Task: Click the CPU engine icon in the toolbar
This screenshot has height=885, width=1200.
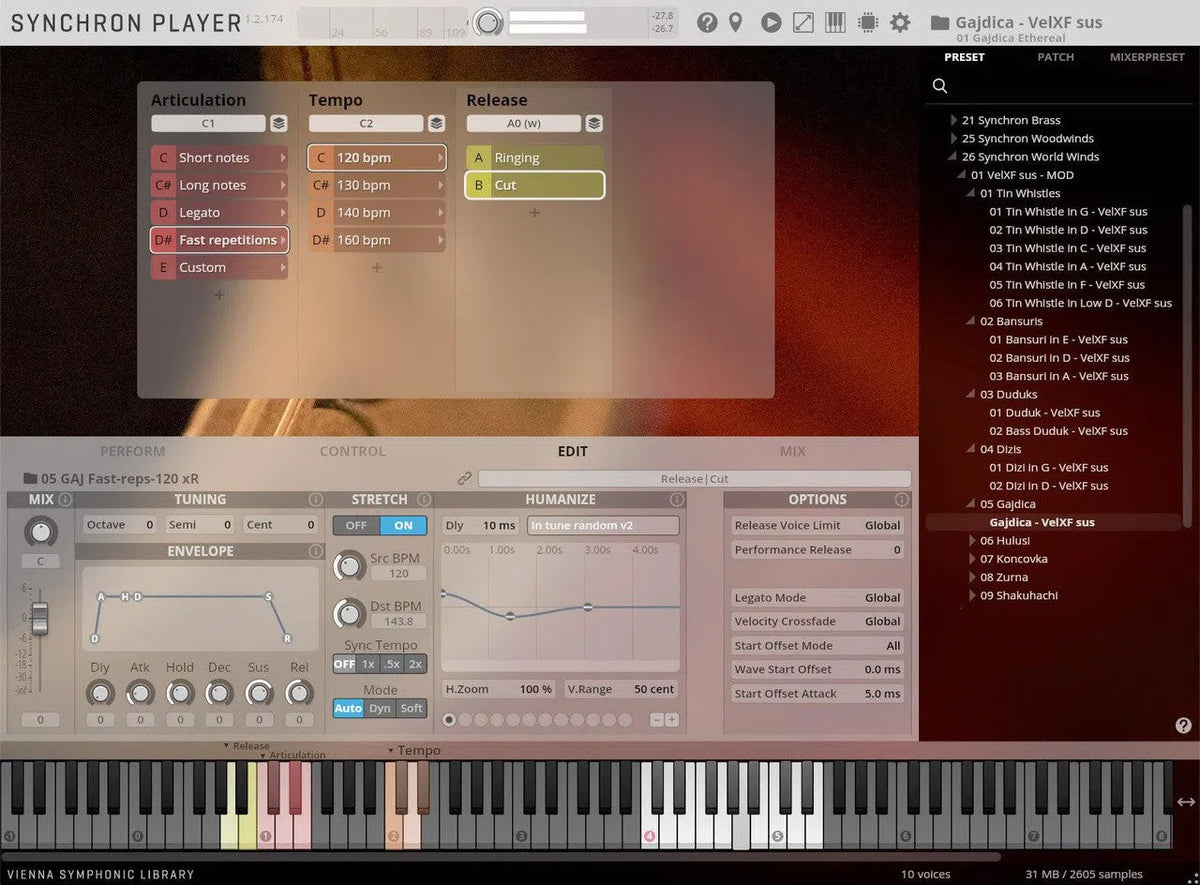Action: [866, 22]
